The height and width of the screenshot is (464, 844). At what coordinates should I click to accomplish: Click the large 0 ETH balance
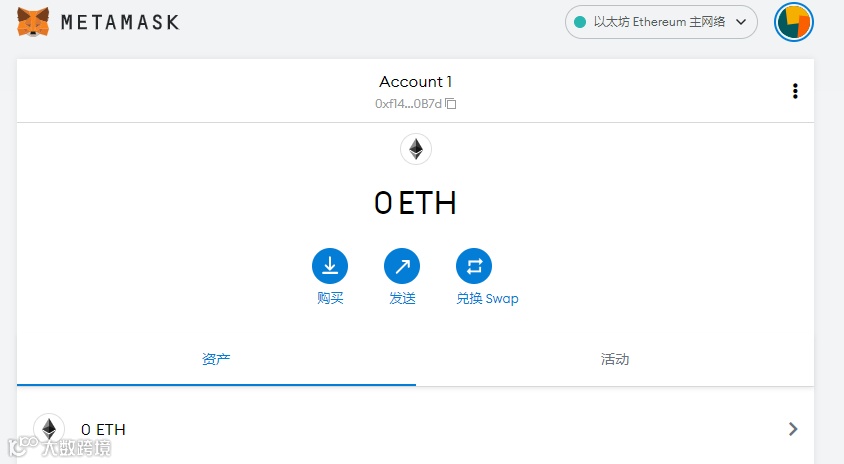pyautogui.click(x=415, y=203)
